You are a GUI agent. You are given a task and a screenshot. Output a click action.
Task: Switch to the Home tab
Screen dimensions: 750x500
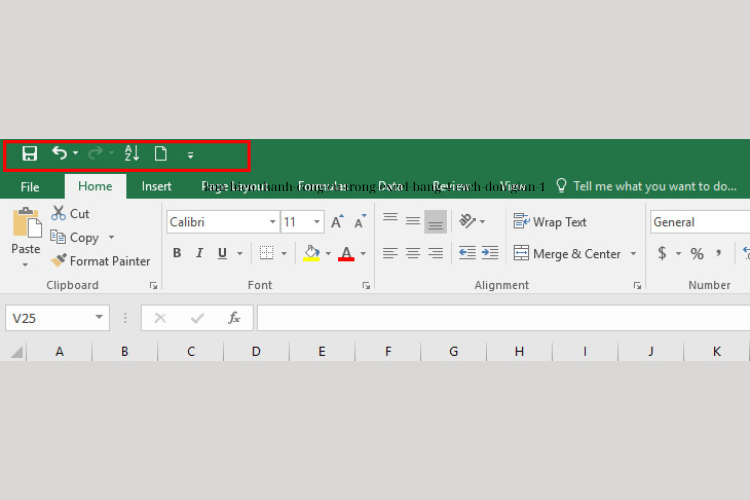(x=95, y=186)
